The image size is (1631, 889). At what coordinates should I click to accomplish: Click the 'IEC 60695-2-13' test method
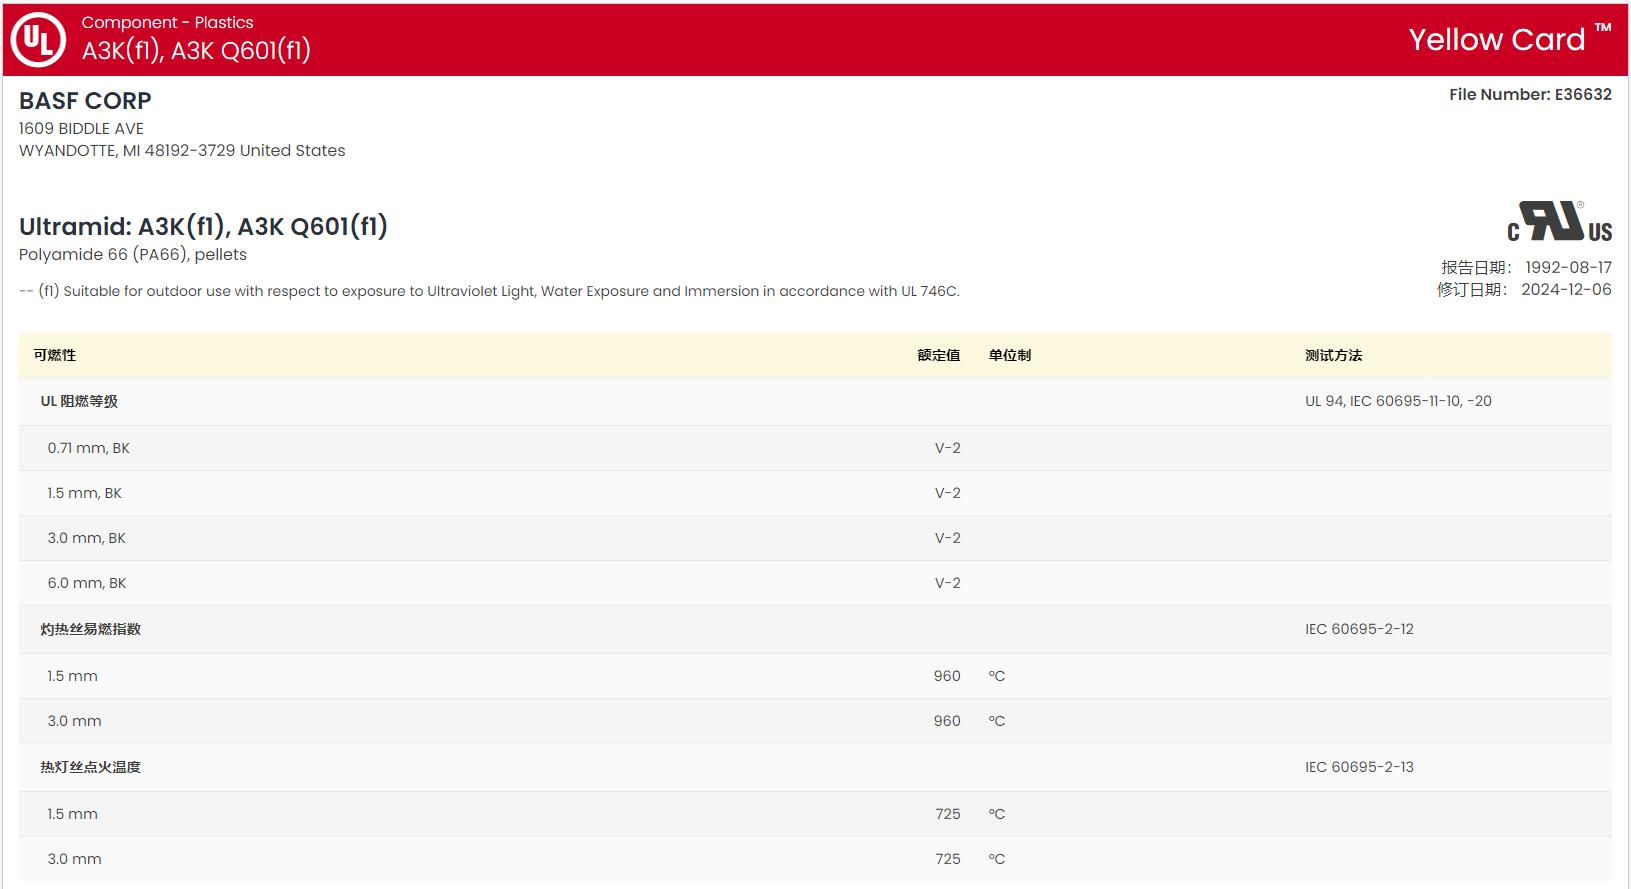tap(1359, 767)
